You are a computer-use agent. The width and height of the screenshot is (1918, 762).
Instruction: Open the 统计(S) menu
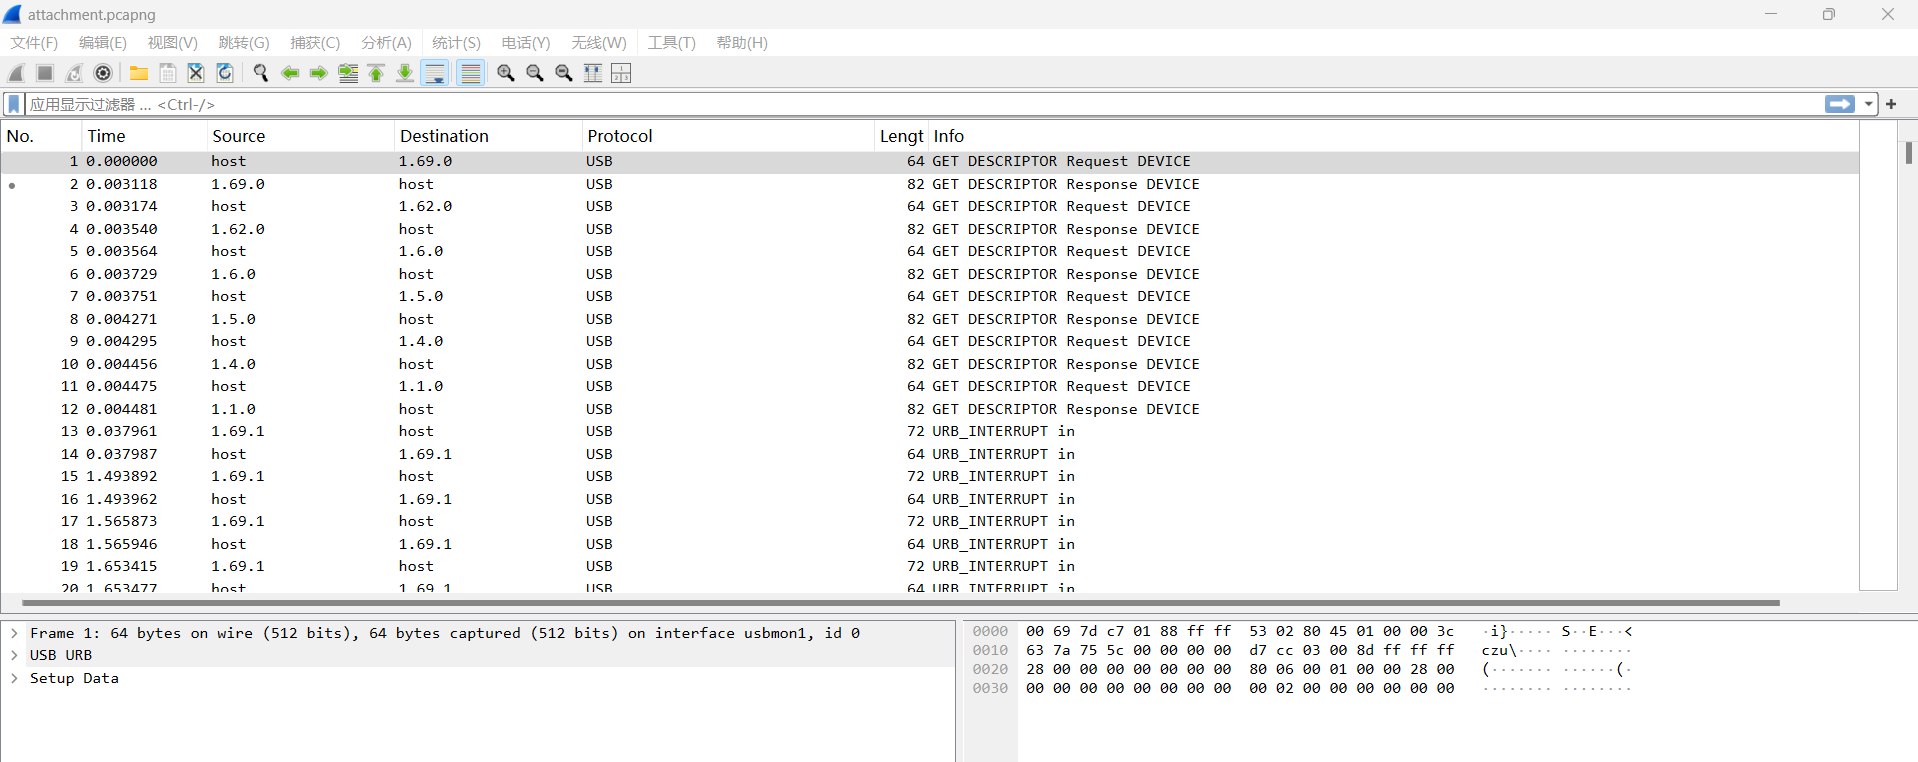tap(456, 43)
